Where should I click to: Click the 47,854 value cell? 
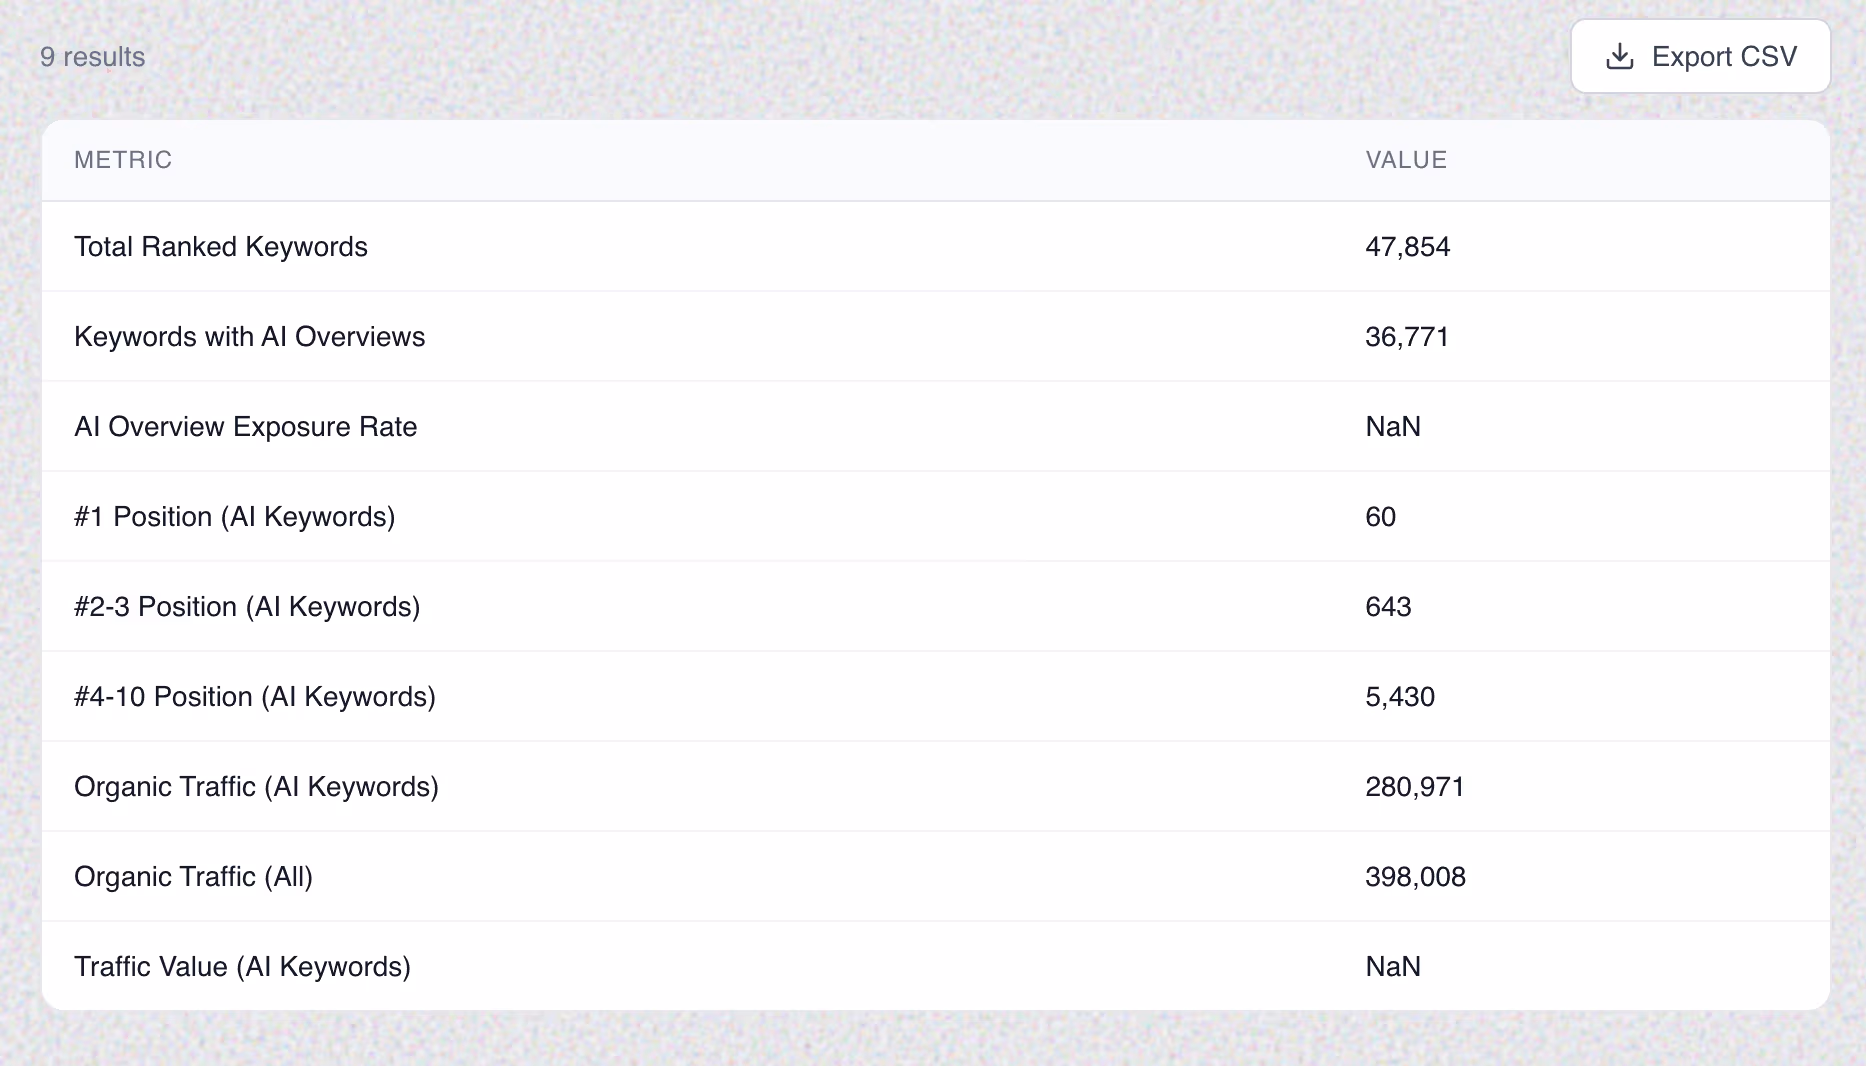tap(1407, 247)
